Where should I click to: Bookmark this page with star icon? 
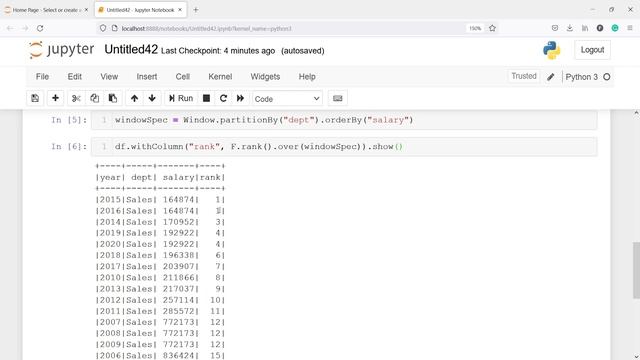click(x=492, y=28)
